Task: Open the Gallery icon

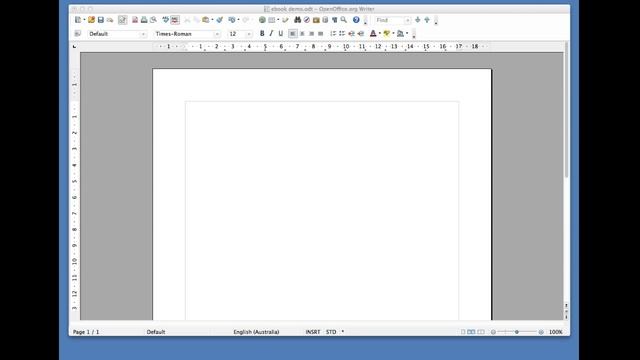Action: (316, 20)
